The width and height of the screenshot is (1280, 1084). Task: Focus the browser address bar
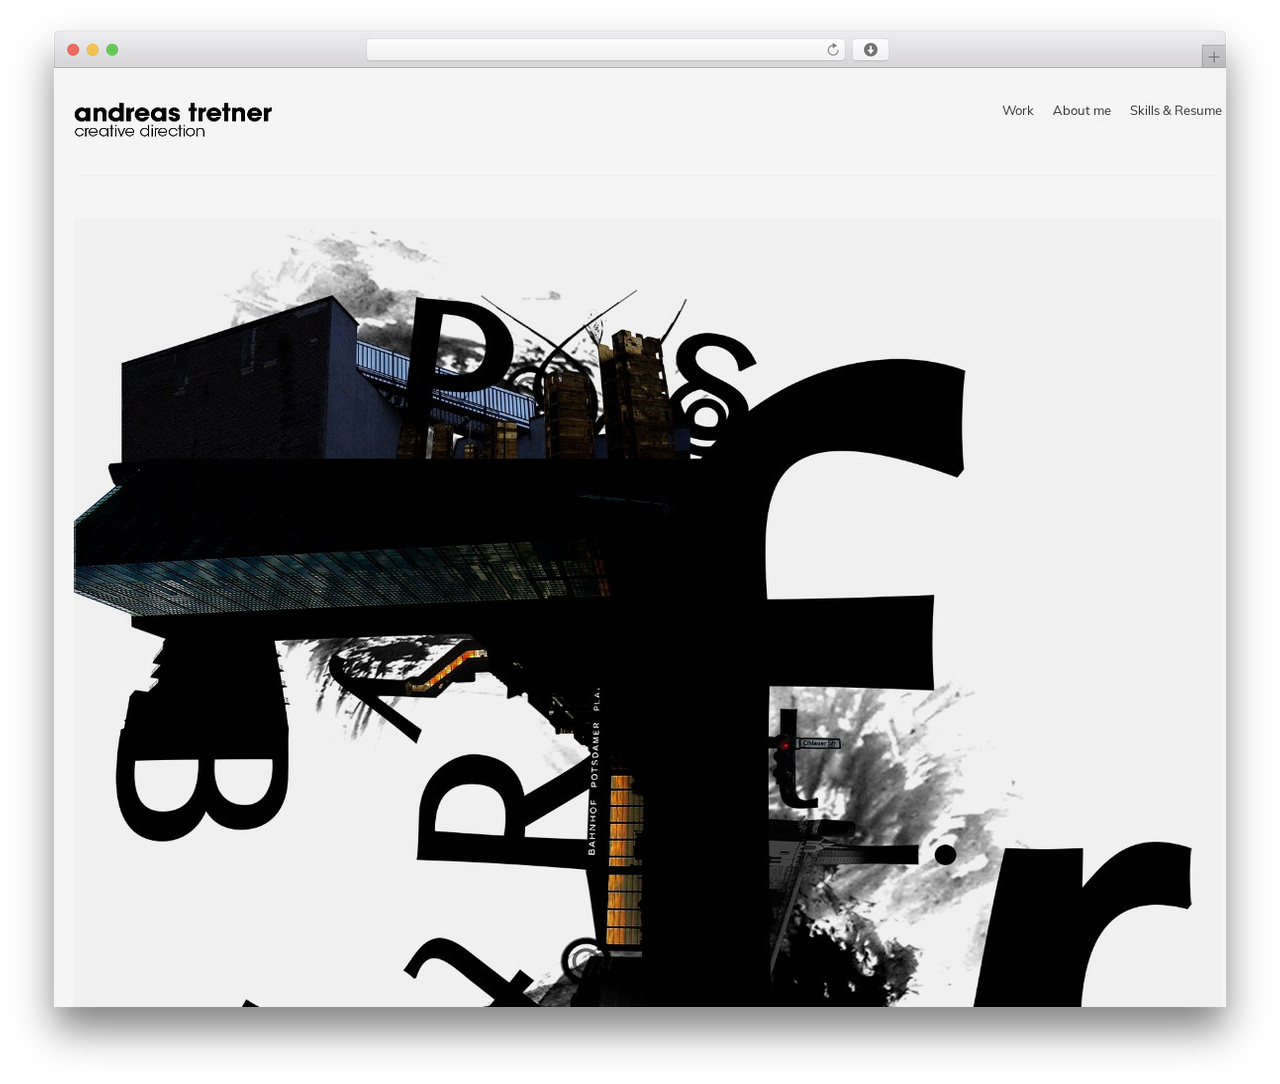(605, 50)
